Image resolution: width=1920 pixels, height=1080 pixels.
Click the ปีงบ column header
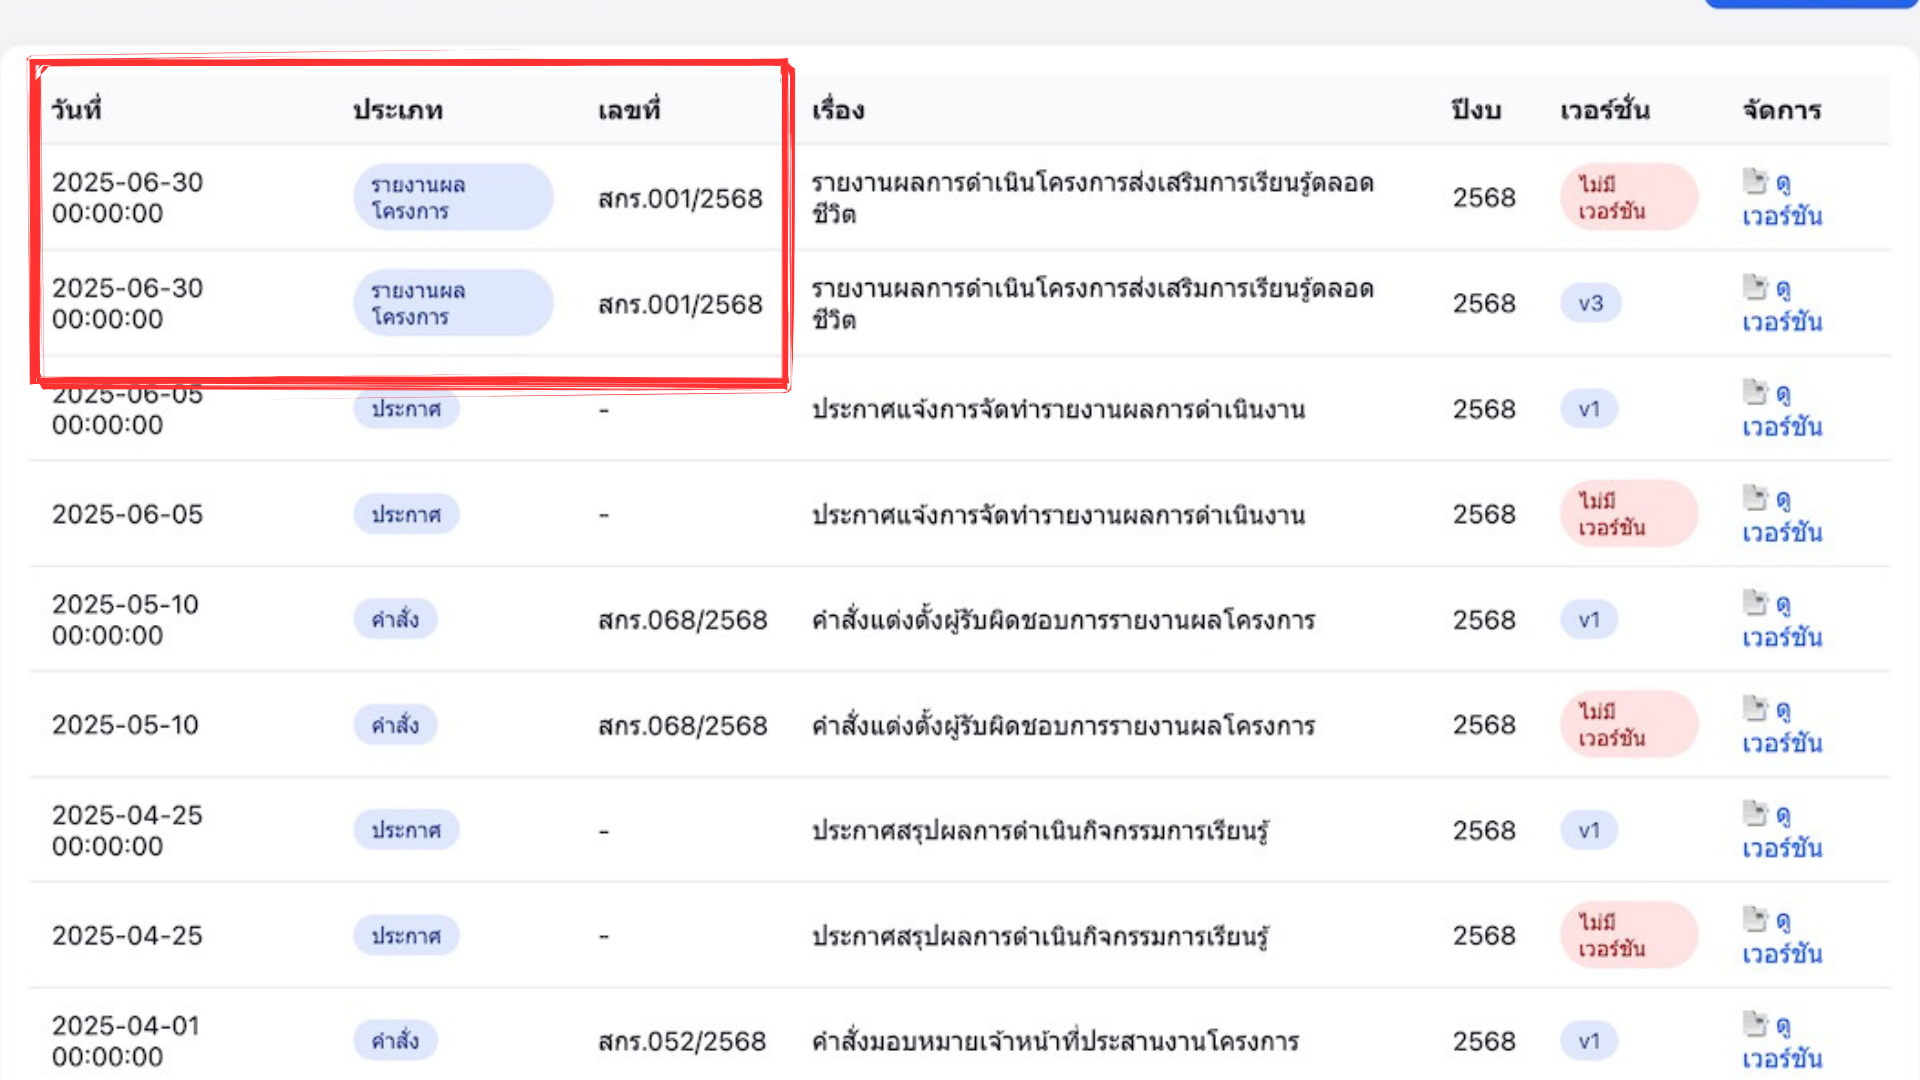coord(1476,109)
